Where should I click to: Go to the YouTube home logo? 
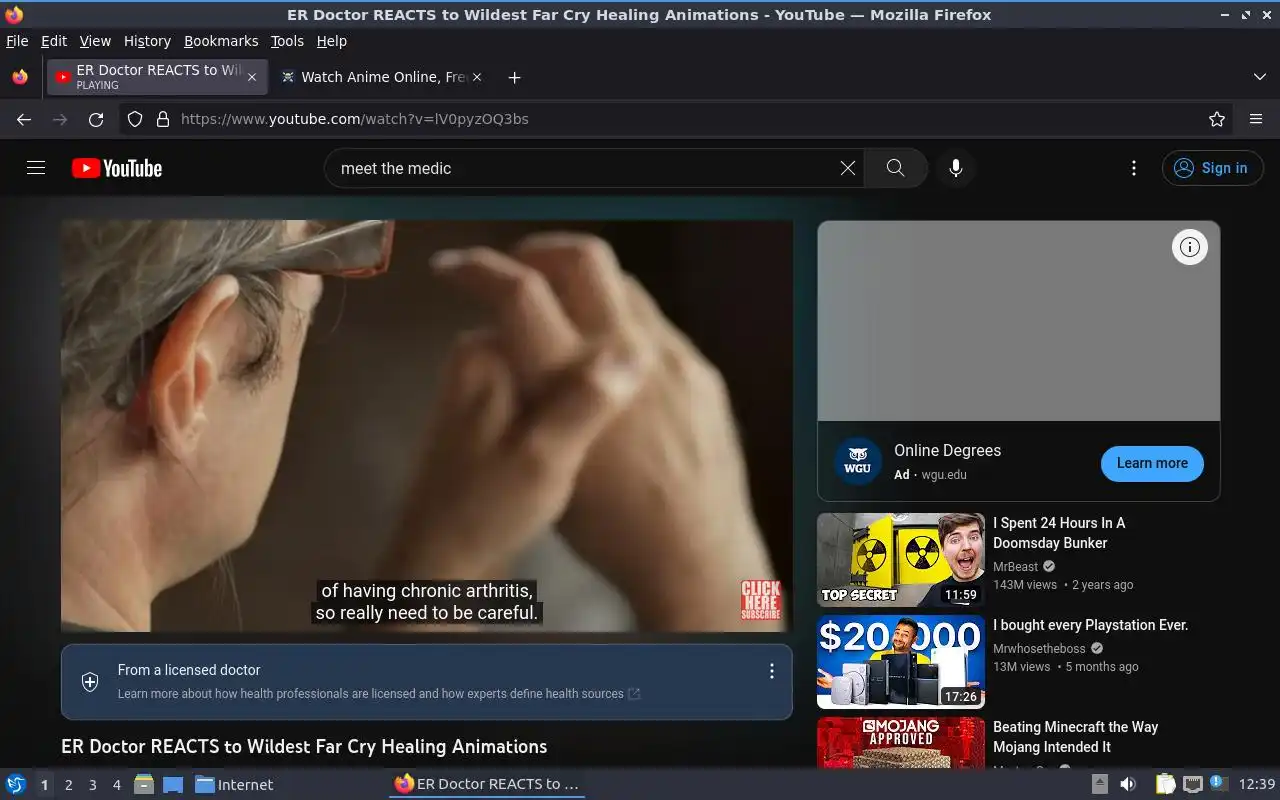pos(117,168)
